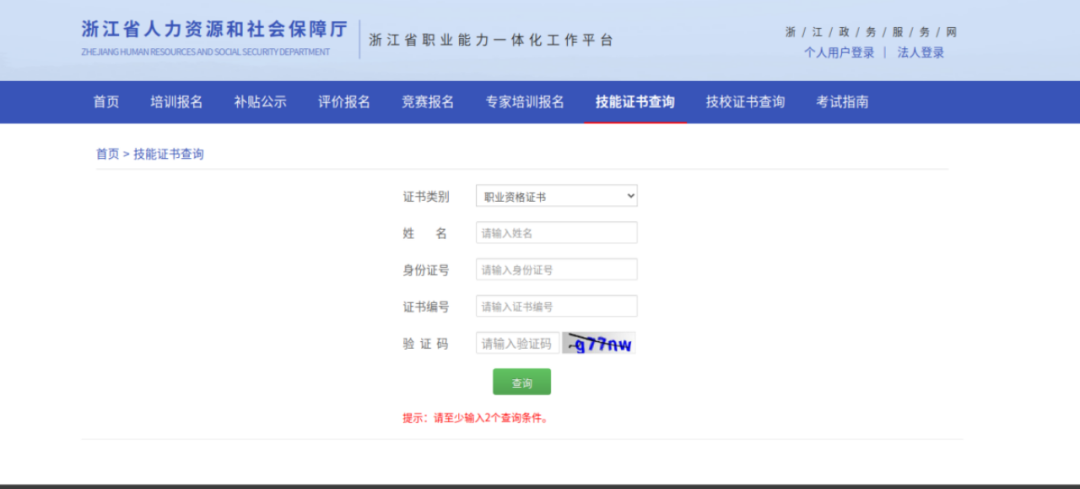1080x489 pixels.
Task: Open 个人用户登录 link
Action: [839, 52]
